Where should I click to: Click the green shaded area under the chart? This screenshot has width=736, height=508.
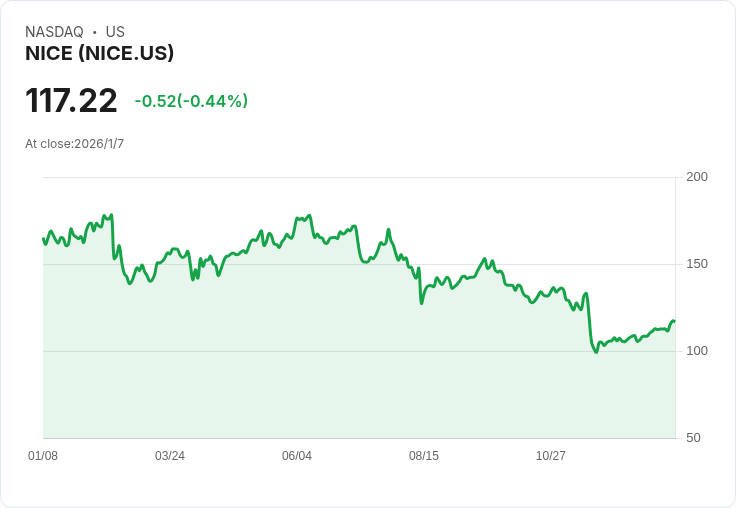(x=300, y=380)
